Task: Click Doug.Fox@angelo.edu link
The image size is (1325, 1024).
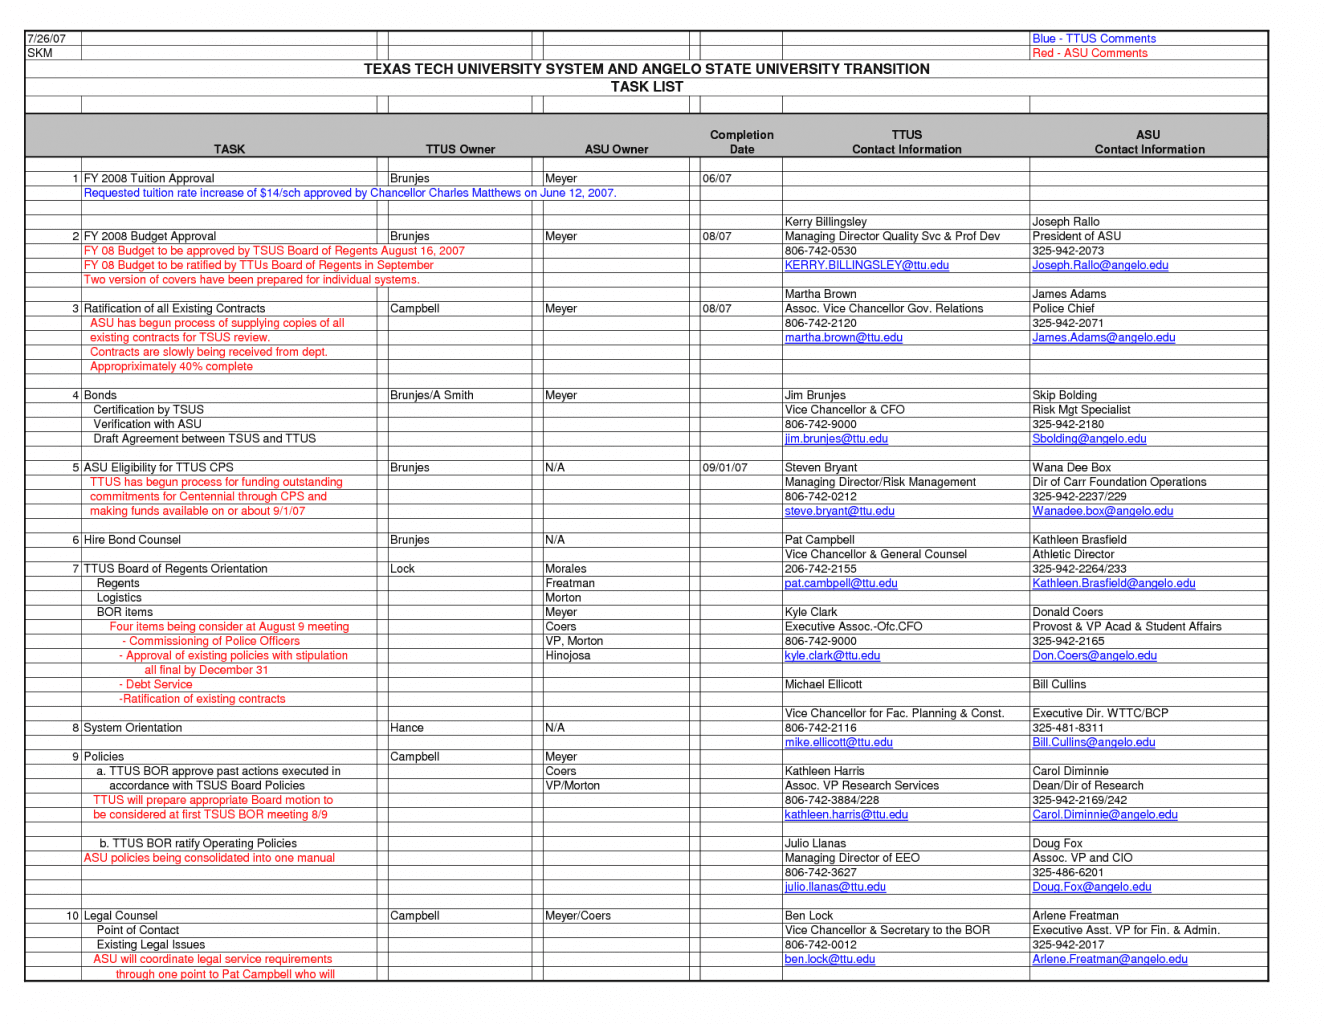Action: 1092,887
